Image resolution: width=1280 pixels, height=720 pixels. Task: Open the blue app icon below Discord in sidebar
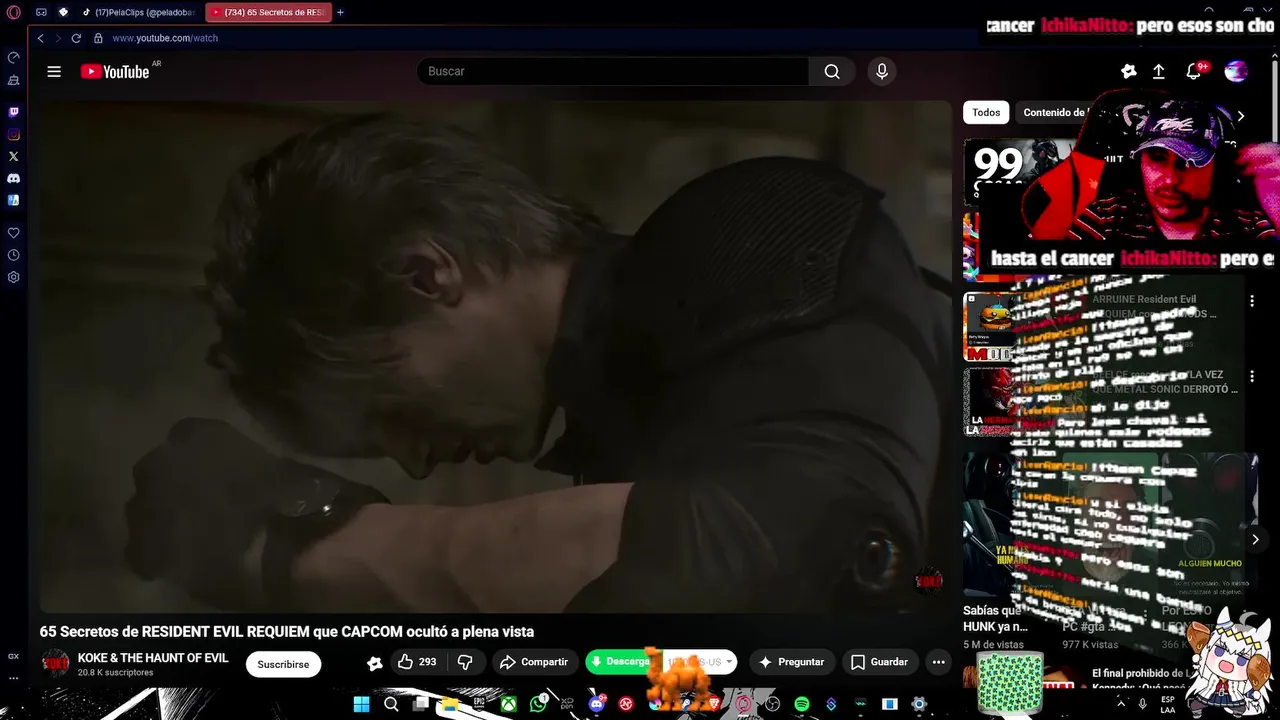point(13,200)
